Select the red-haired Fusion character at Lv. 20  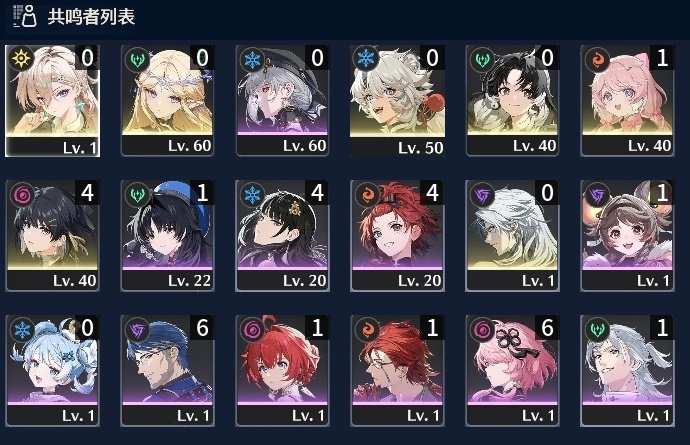point(397,235)
